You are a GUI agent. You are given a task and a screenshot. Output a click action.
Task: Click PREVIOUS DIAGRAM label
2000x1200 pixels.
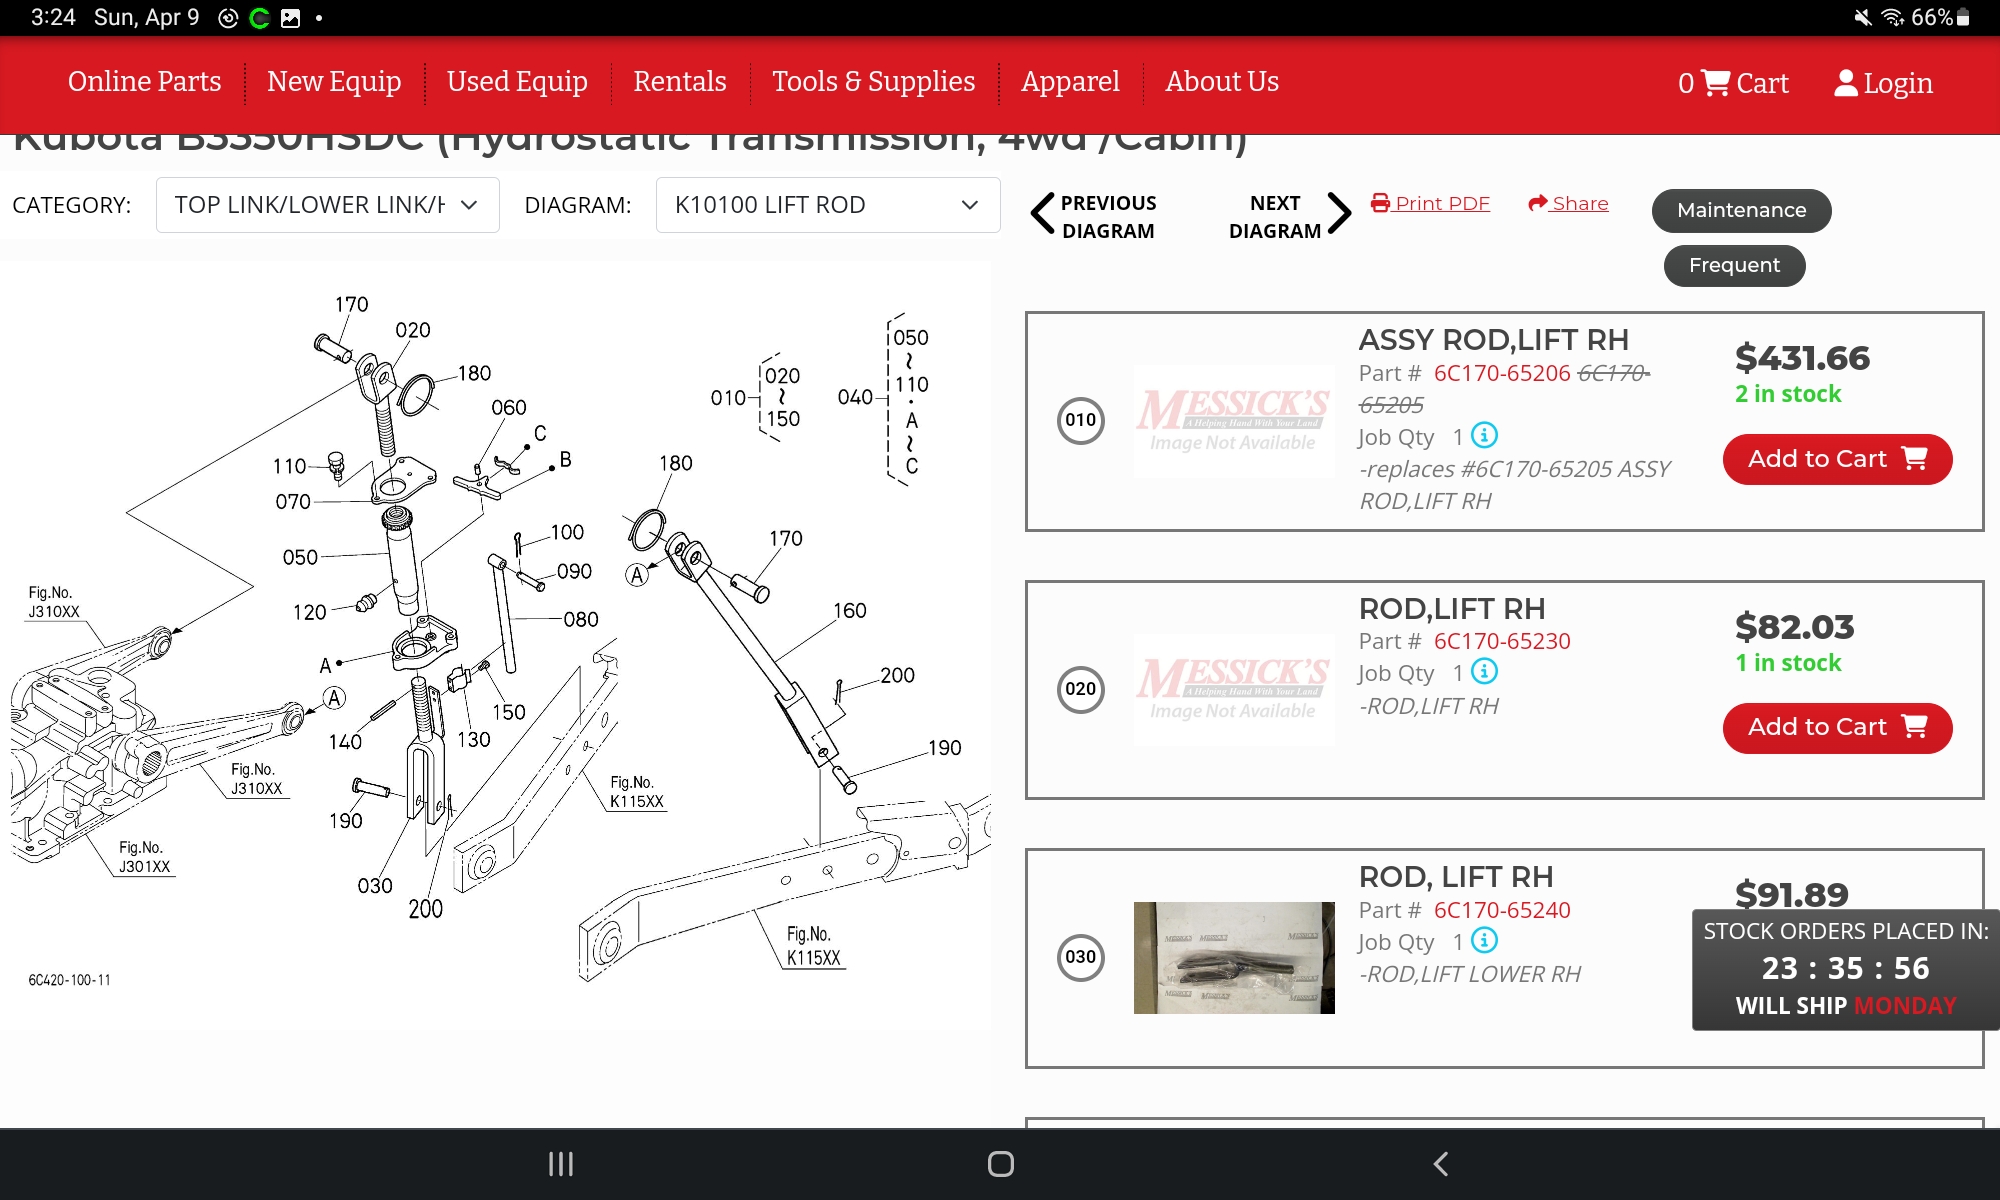point(1108,217)
